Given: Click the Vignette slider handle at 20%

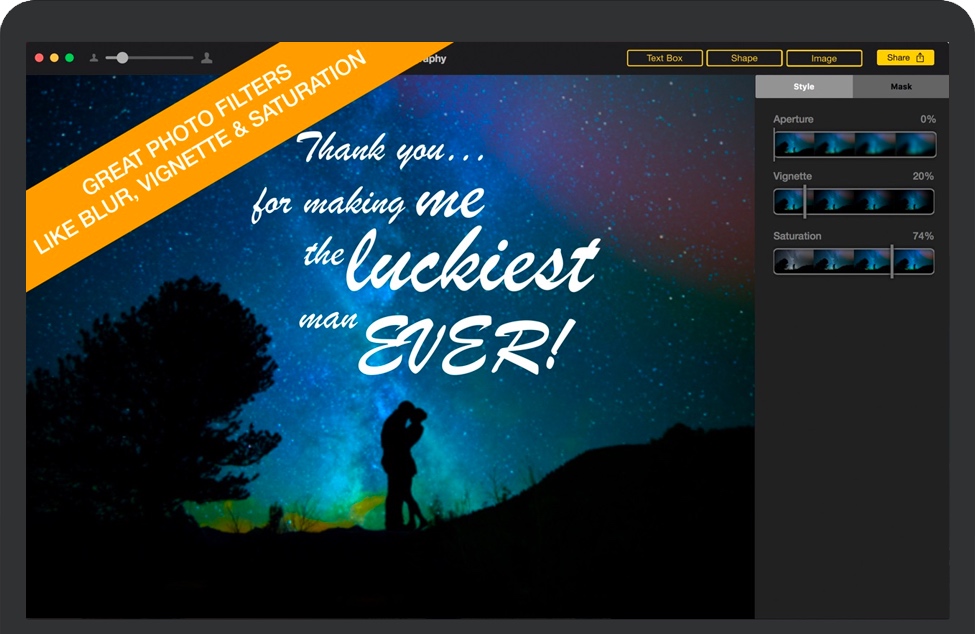Looking at the screenshot, I should (803, 202).
